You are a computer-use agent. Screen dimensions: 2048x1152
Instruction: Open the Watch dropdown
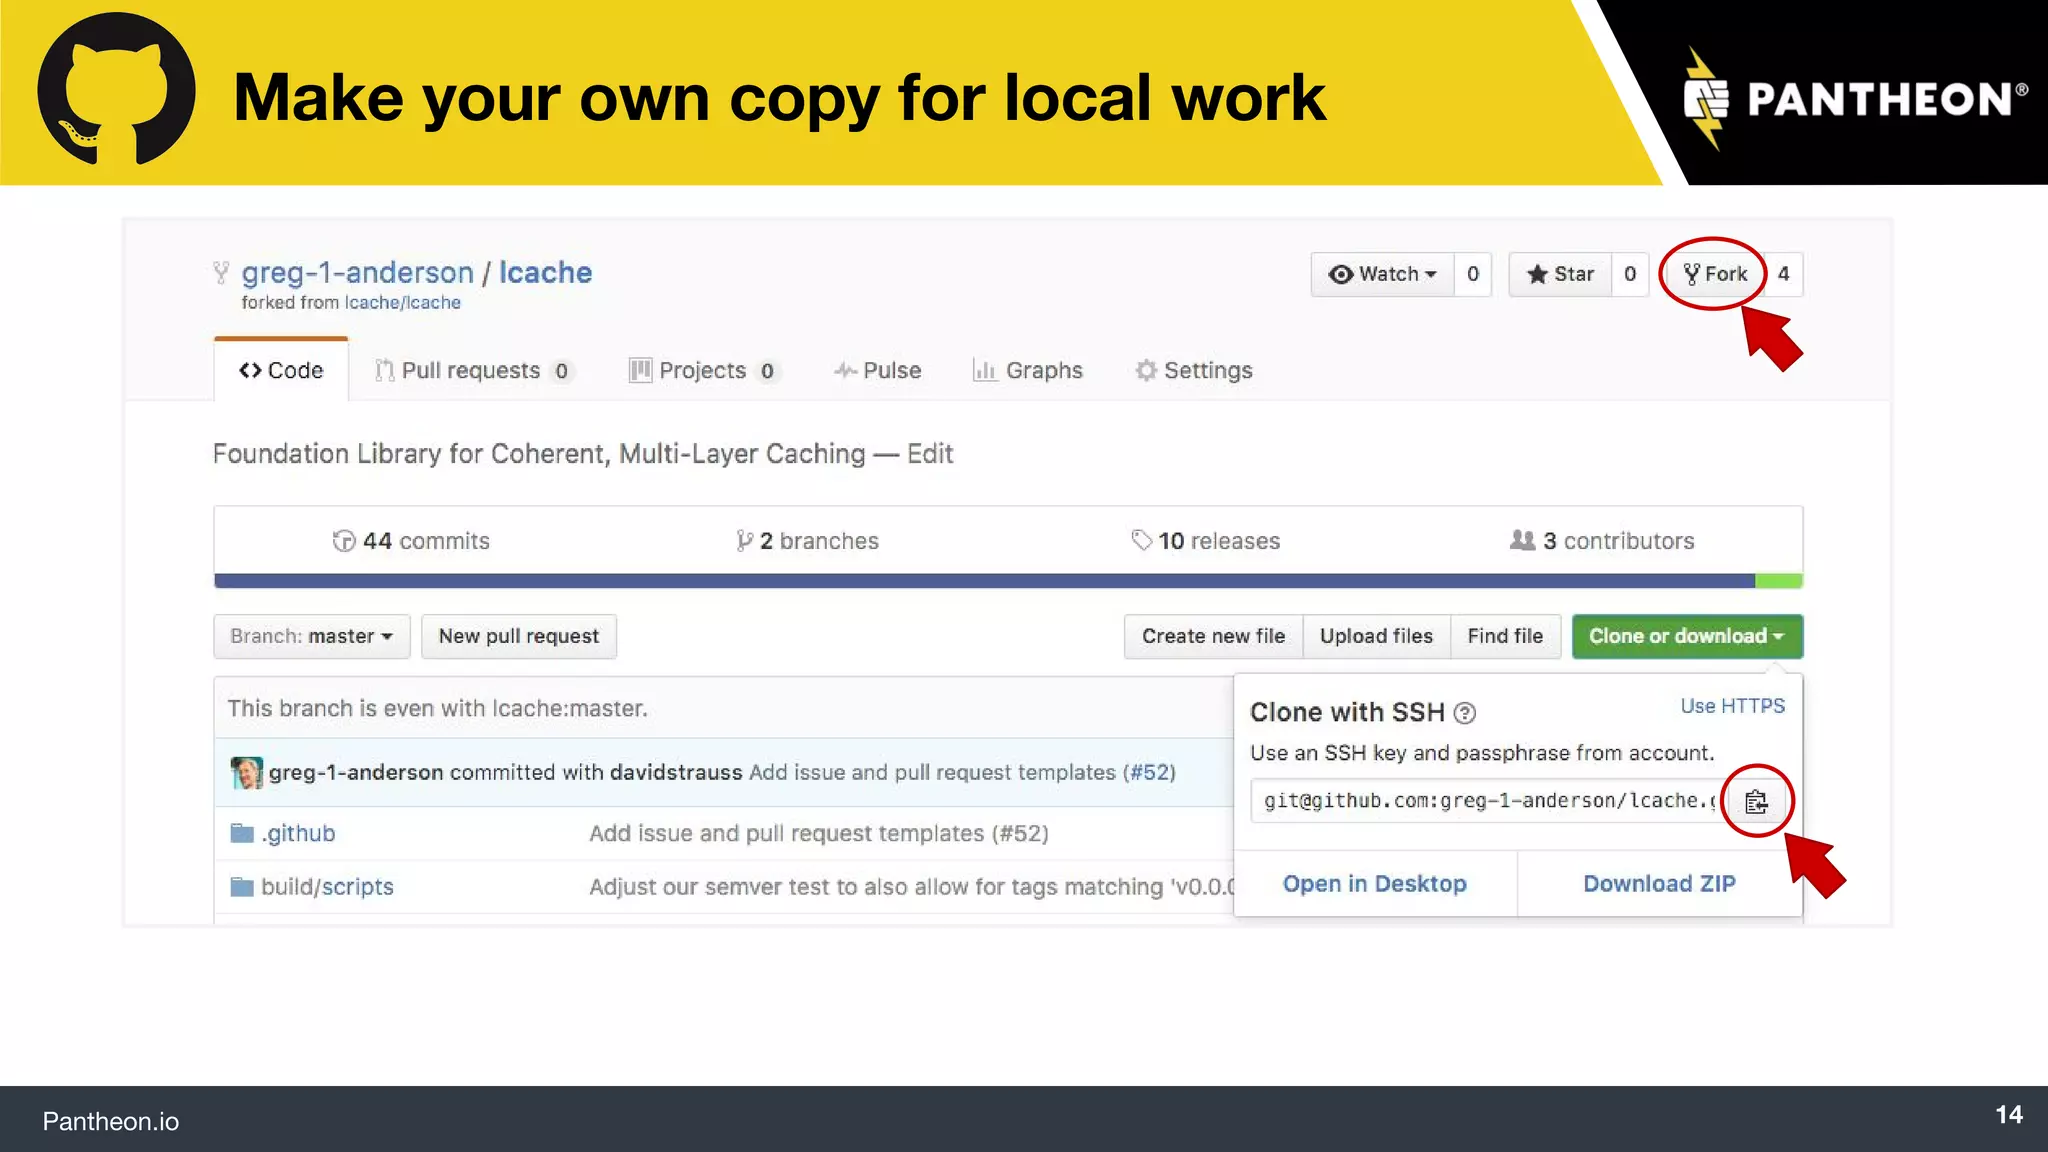[x=1382, y=274]
